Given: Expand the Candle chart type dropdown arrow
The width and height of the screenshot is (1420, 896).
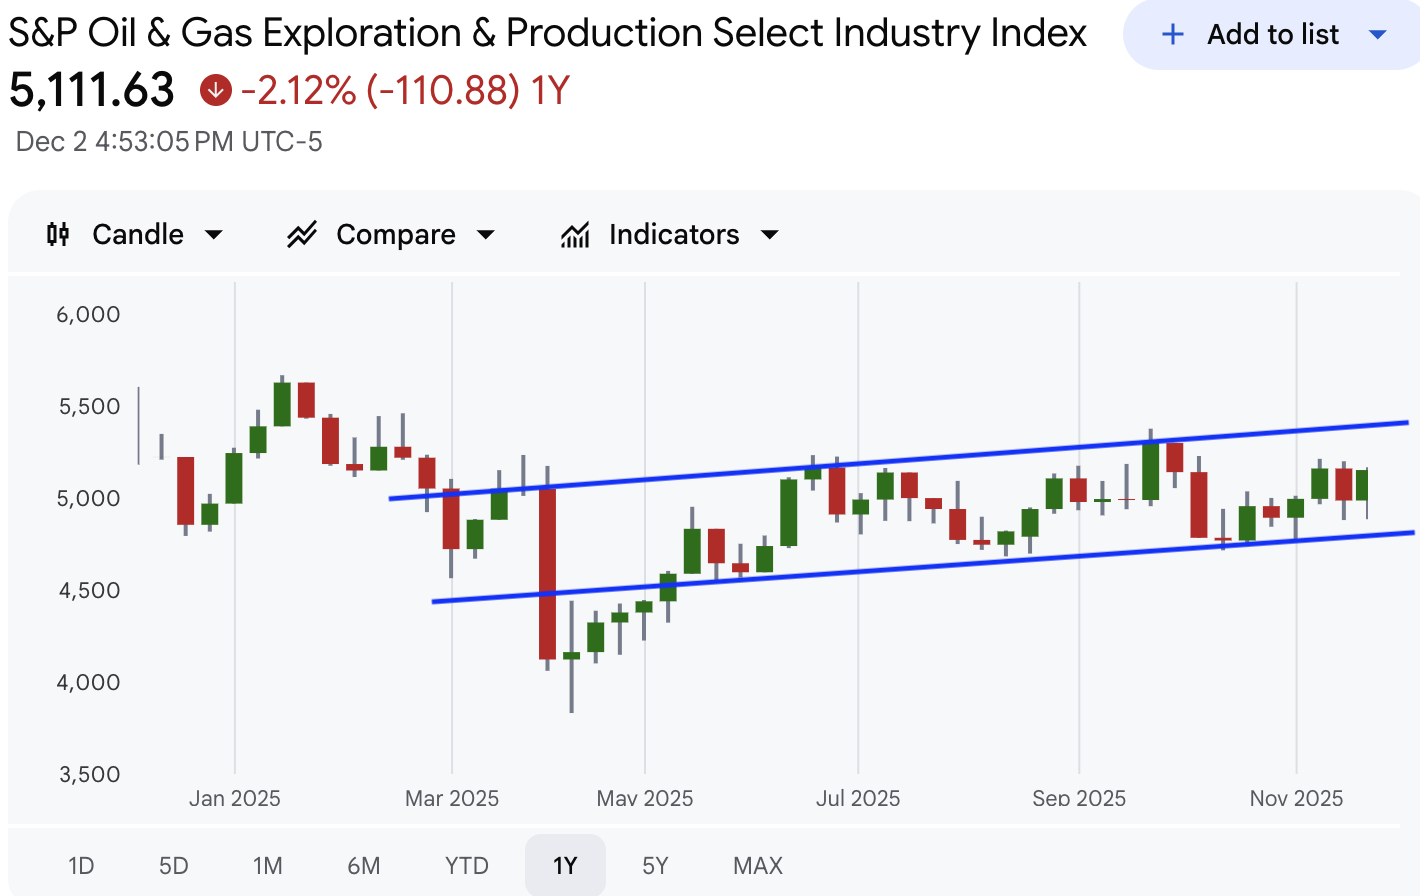Looking at the screenshot, I should point(213,235).
